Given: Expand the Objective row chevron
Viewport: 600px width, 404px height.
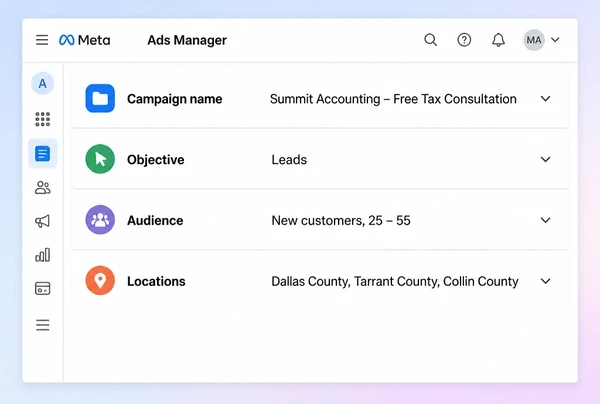Looking at the screenshot, I should tap(545, 159).
